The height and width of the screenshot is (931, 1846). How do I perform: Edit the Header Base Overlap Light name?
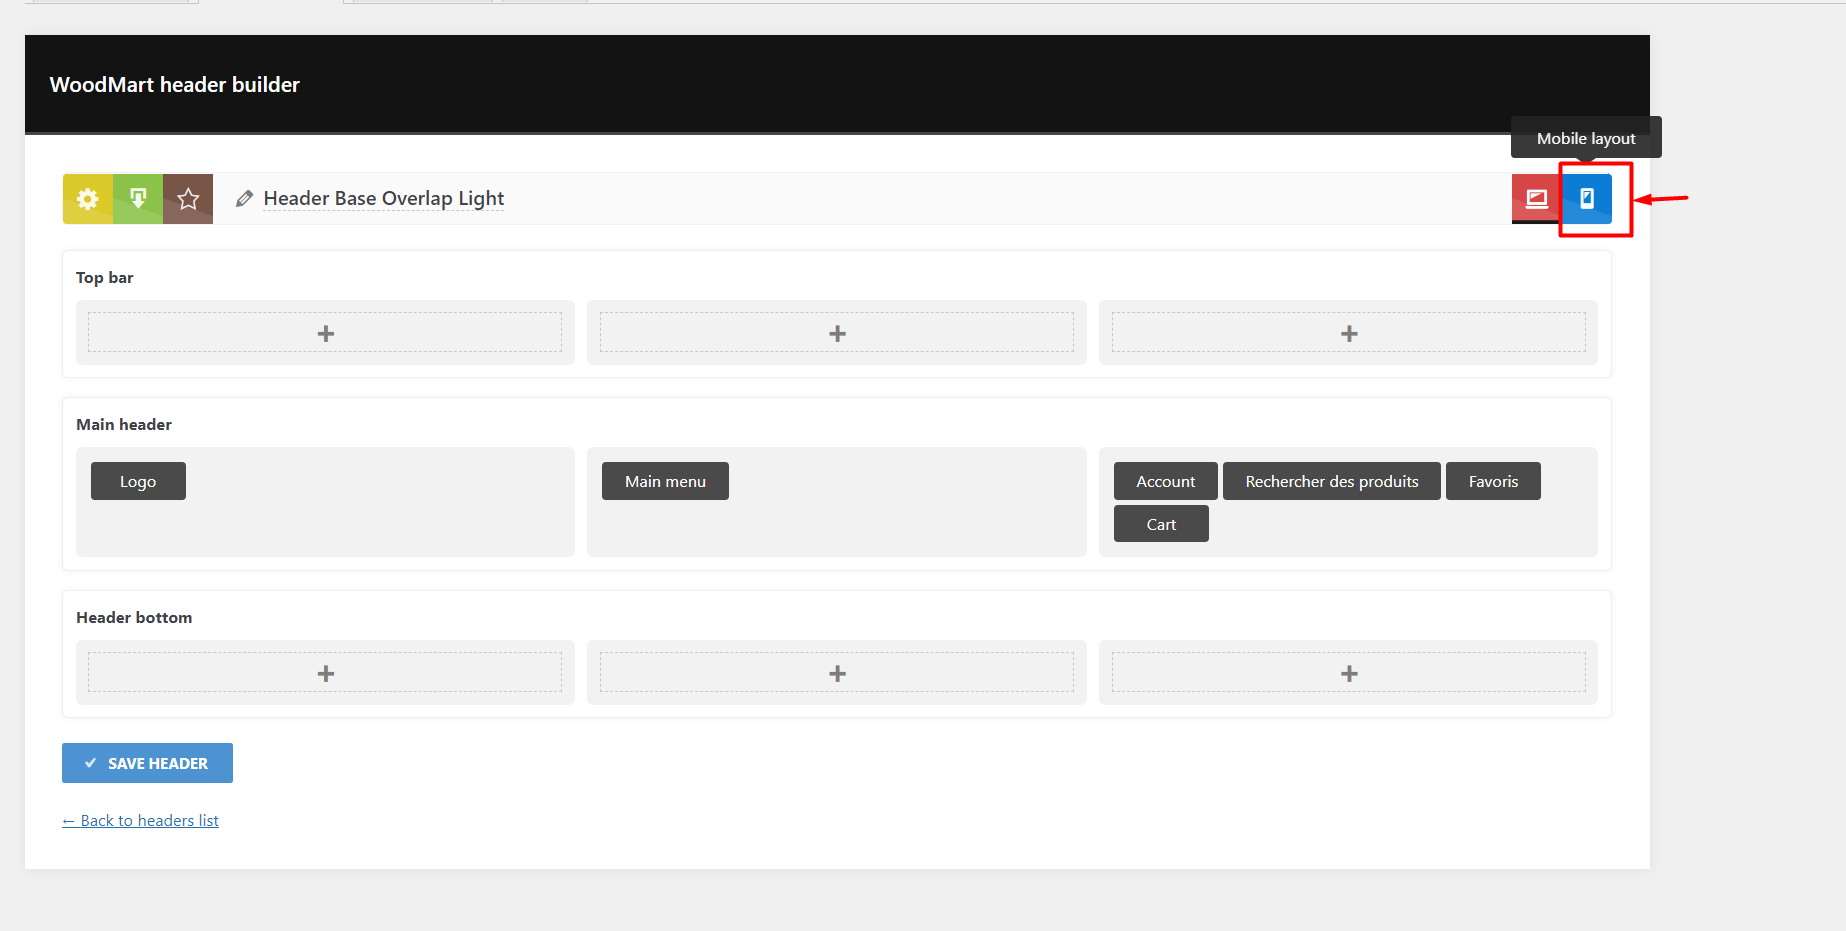point(384,198)
